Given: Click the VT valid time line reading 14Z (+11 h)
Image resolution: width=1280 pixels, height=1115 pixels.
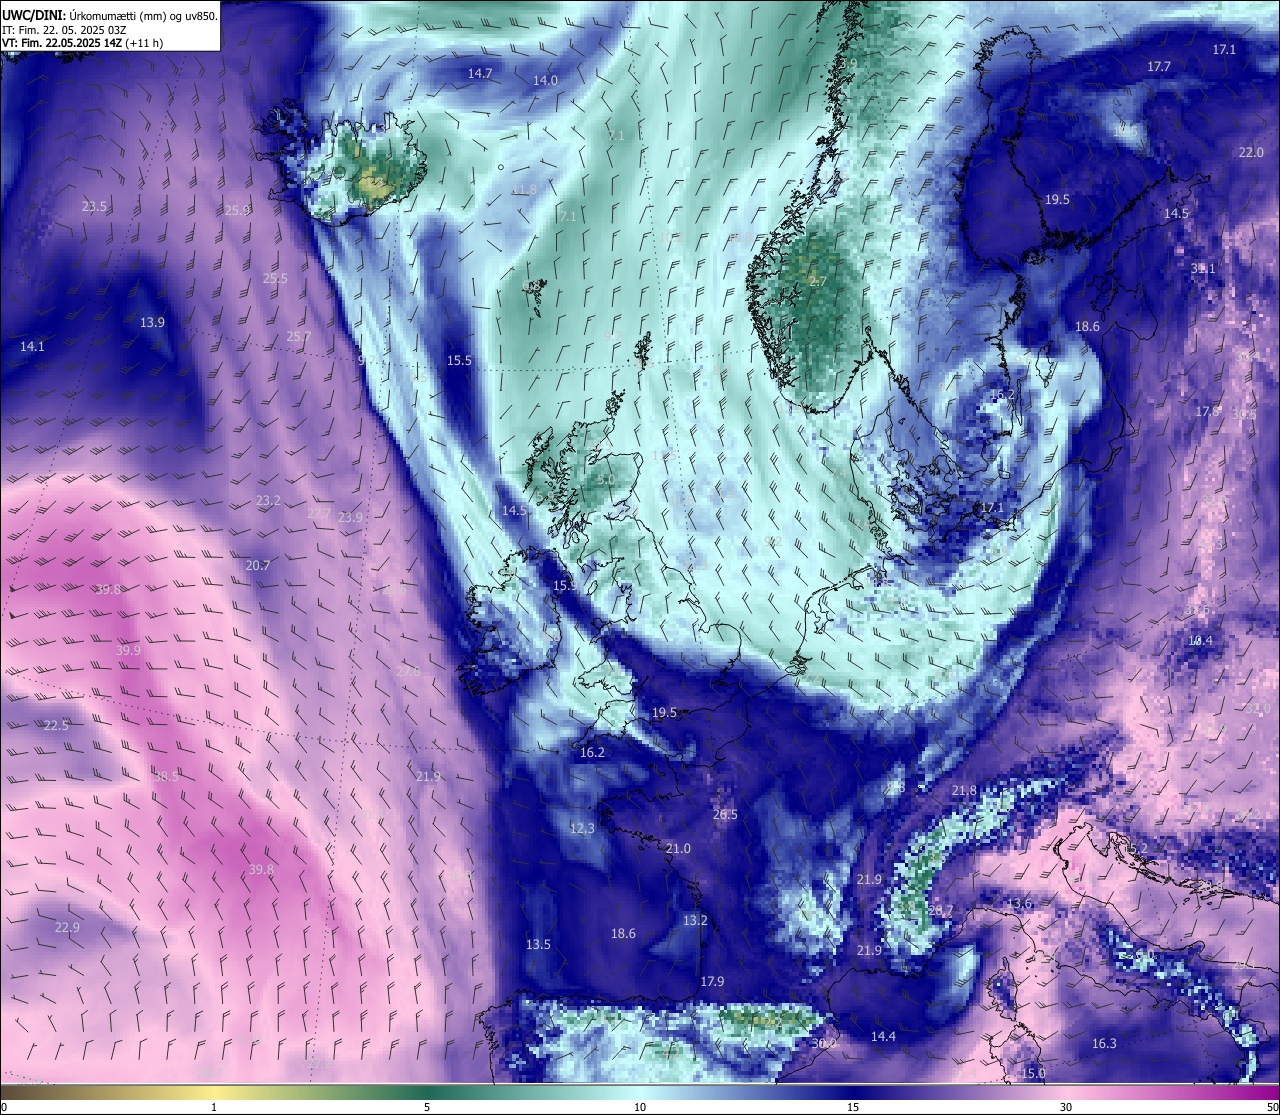Looking at the screenshot, I should (x=83, y=43).
